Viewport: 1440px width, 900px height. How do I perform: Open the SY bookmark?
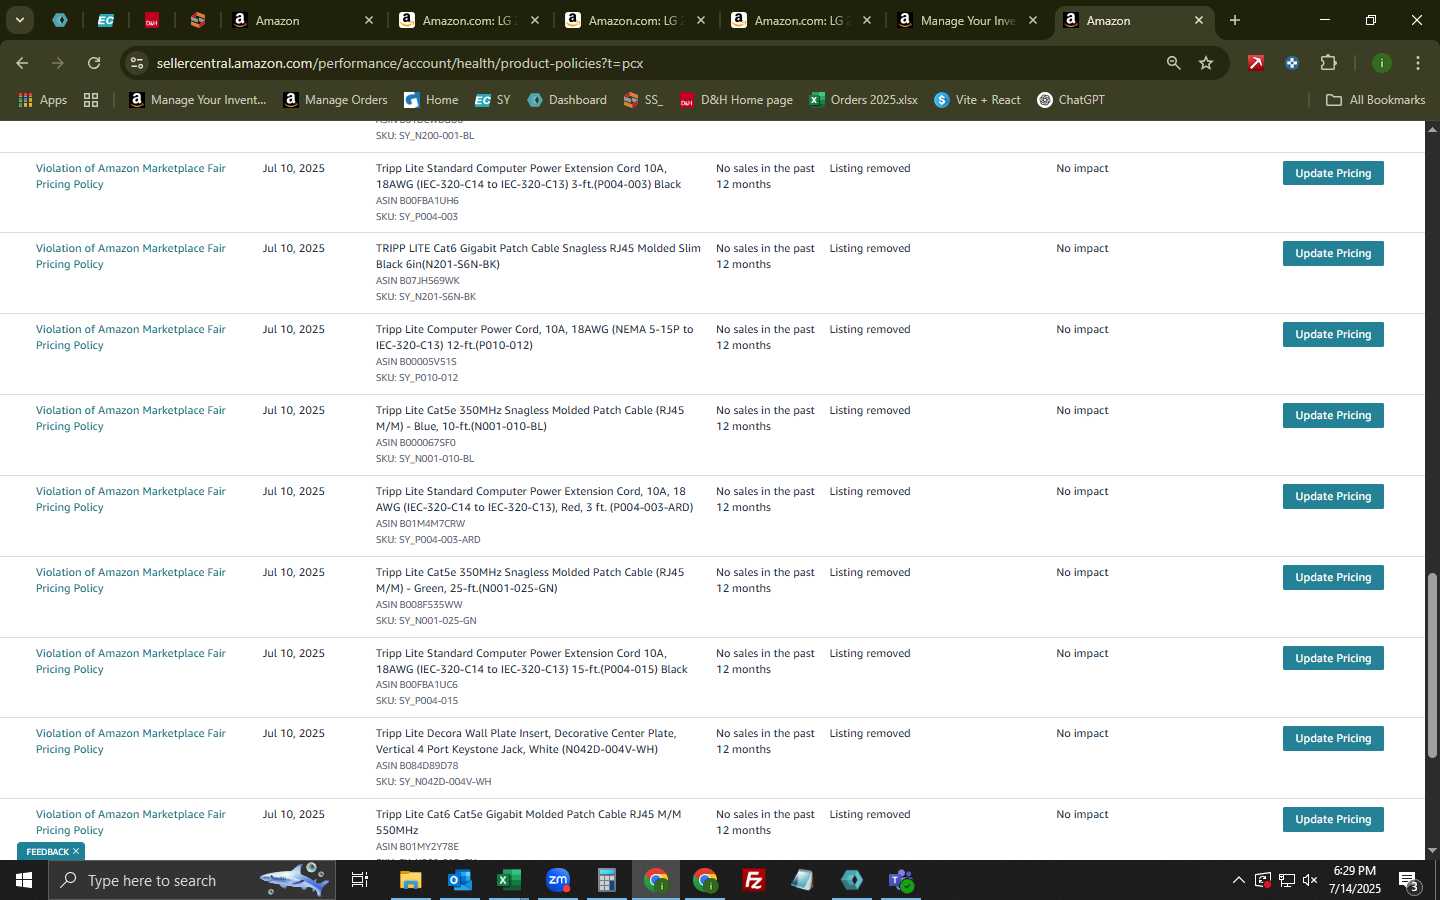coord(492,100)
